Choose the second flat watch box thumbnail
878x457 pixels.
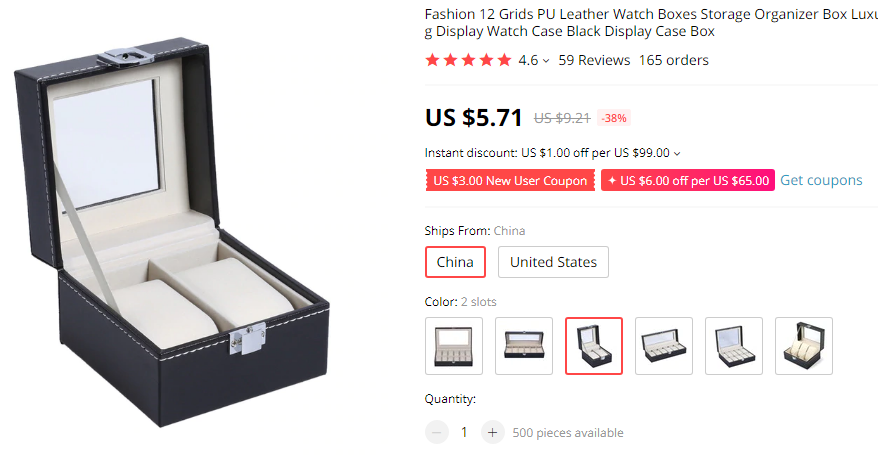tap(524, 346)
